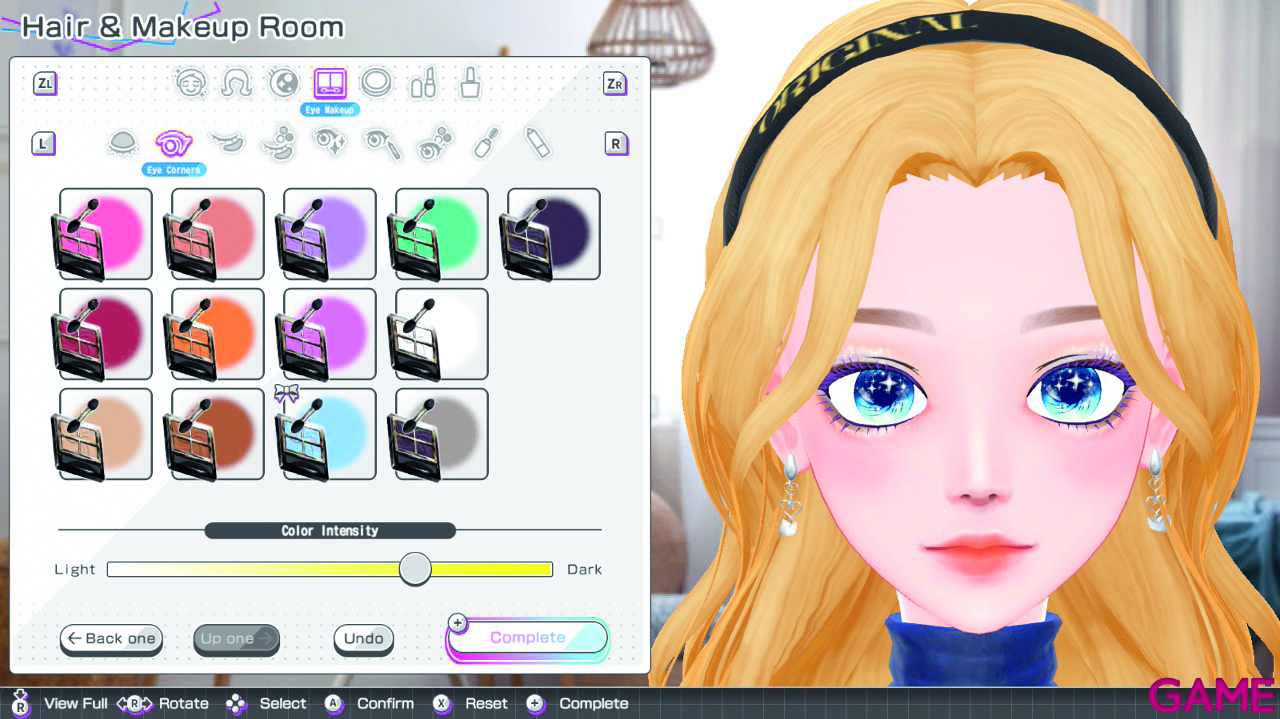Open the contact lens eye category icon

284,82
